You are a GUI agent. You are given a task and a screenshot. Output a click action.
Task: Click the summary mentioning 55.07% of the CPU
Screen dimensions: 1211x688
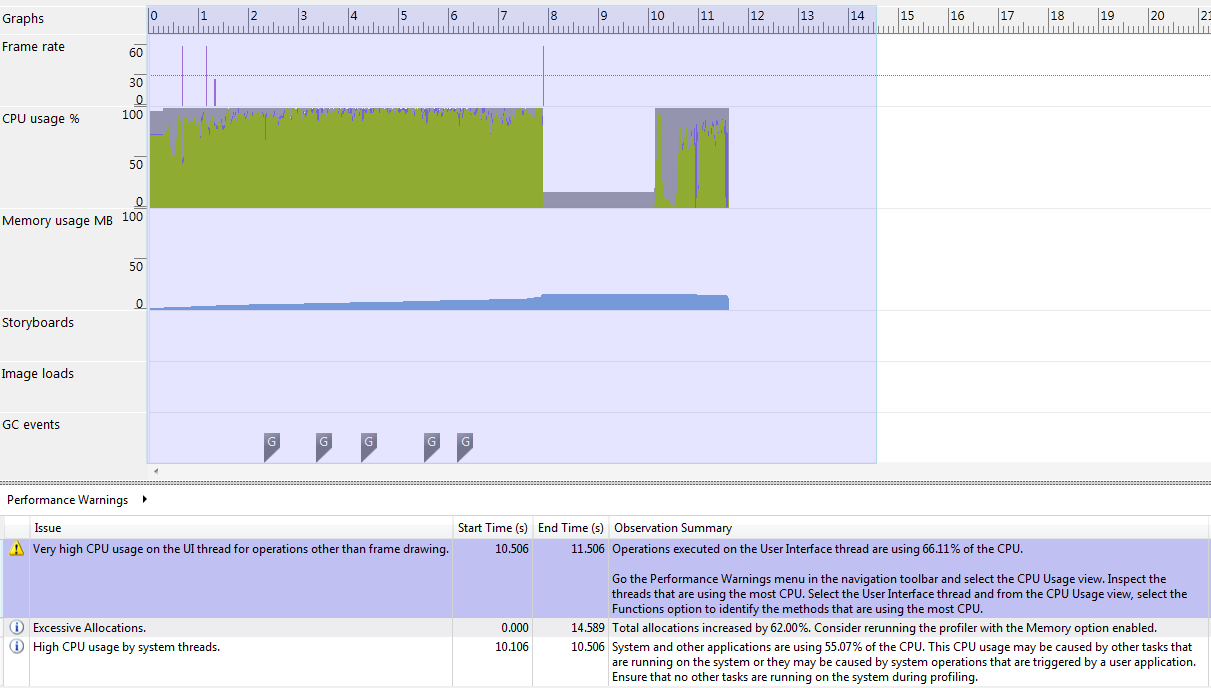click(x=902, y=662)
